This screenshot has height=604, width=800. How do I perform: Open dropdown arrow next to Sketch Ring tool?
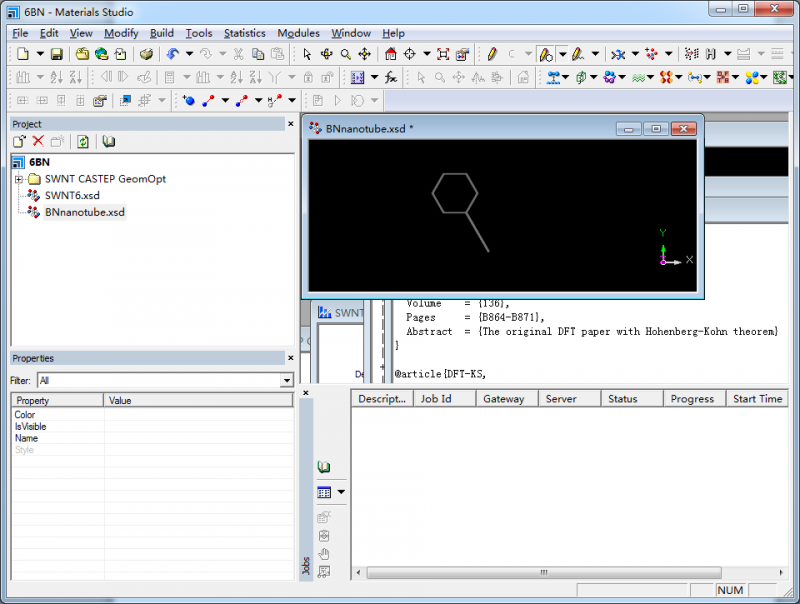pos(562,54)
